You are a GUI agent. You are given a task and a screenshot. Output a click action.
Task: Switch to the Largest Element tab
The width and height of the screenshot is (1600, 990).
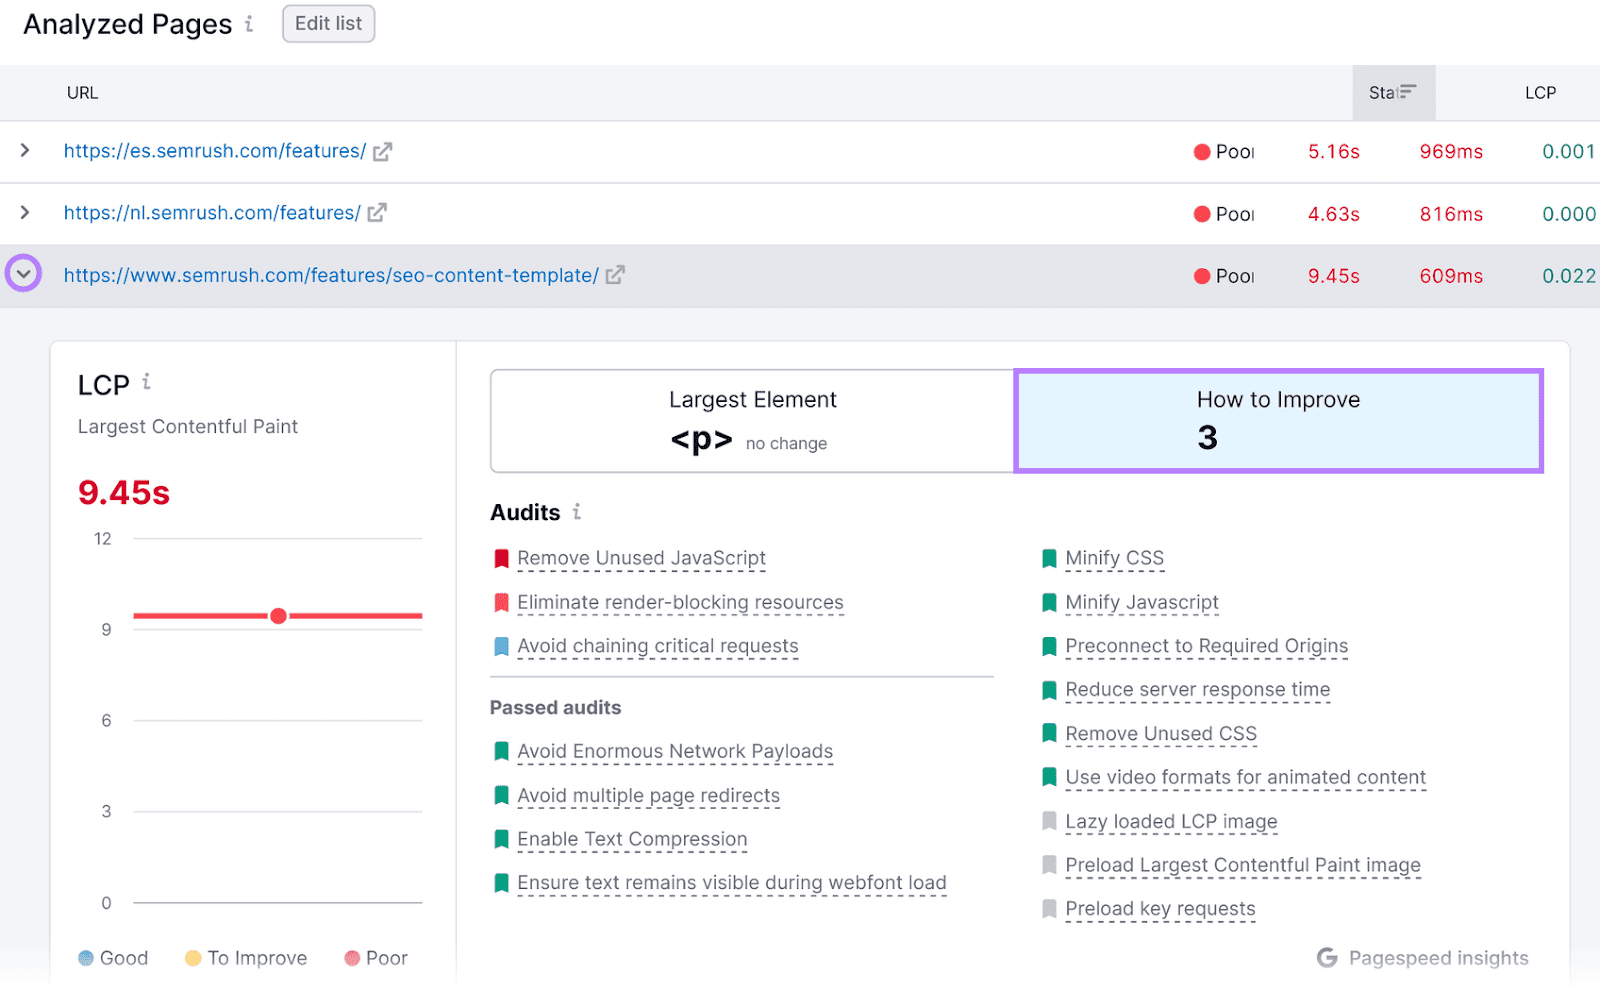(752, 420)
